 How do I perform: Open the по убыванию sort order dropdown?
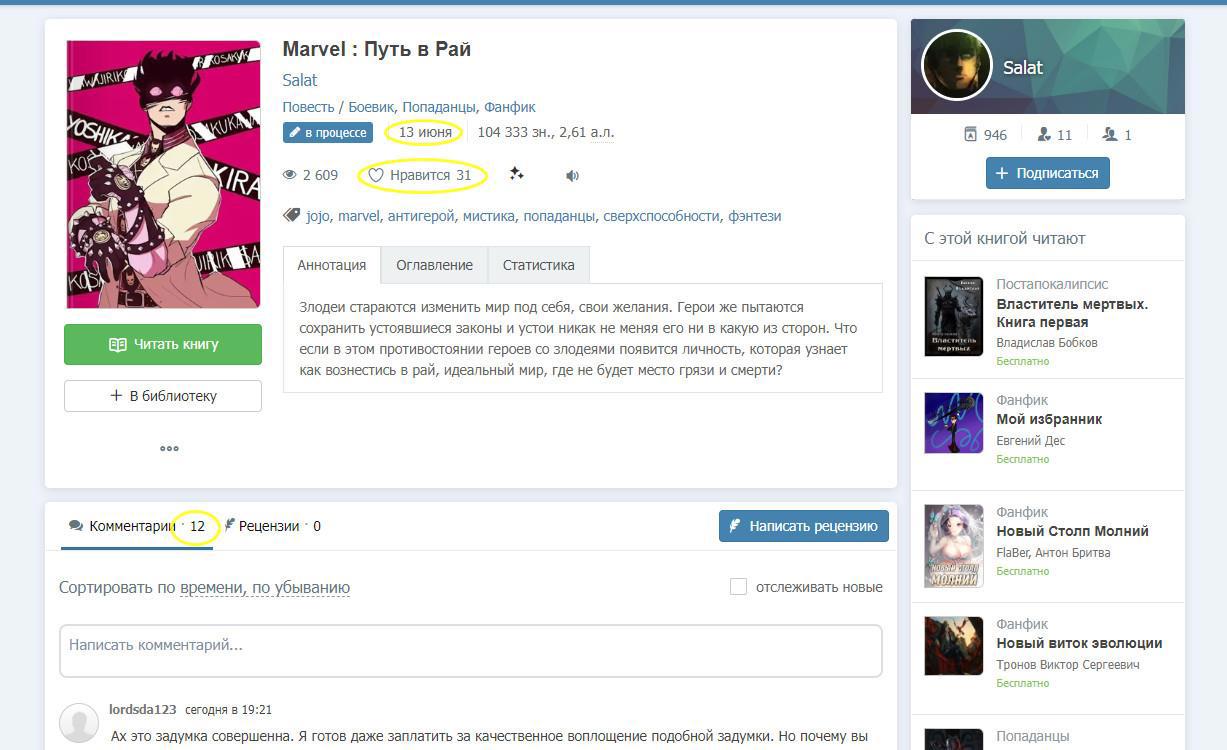pos(301,587)
